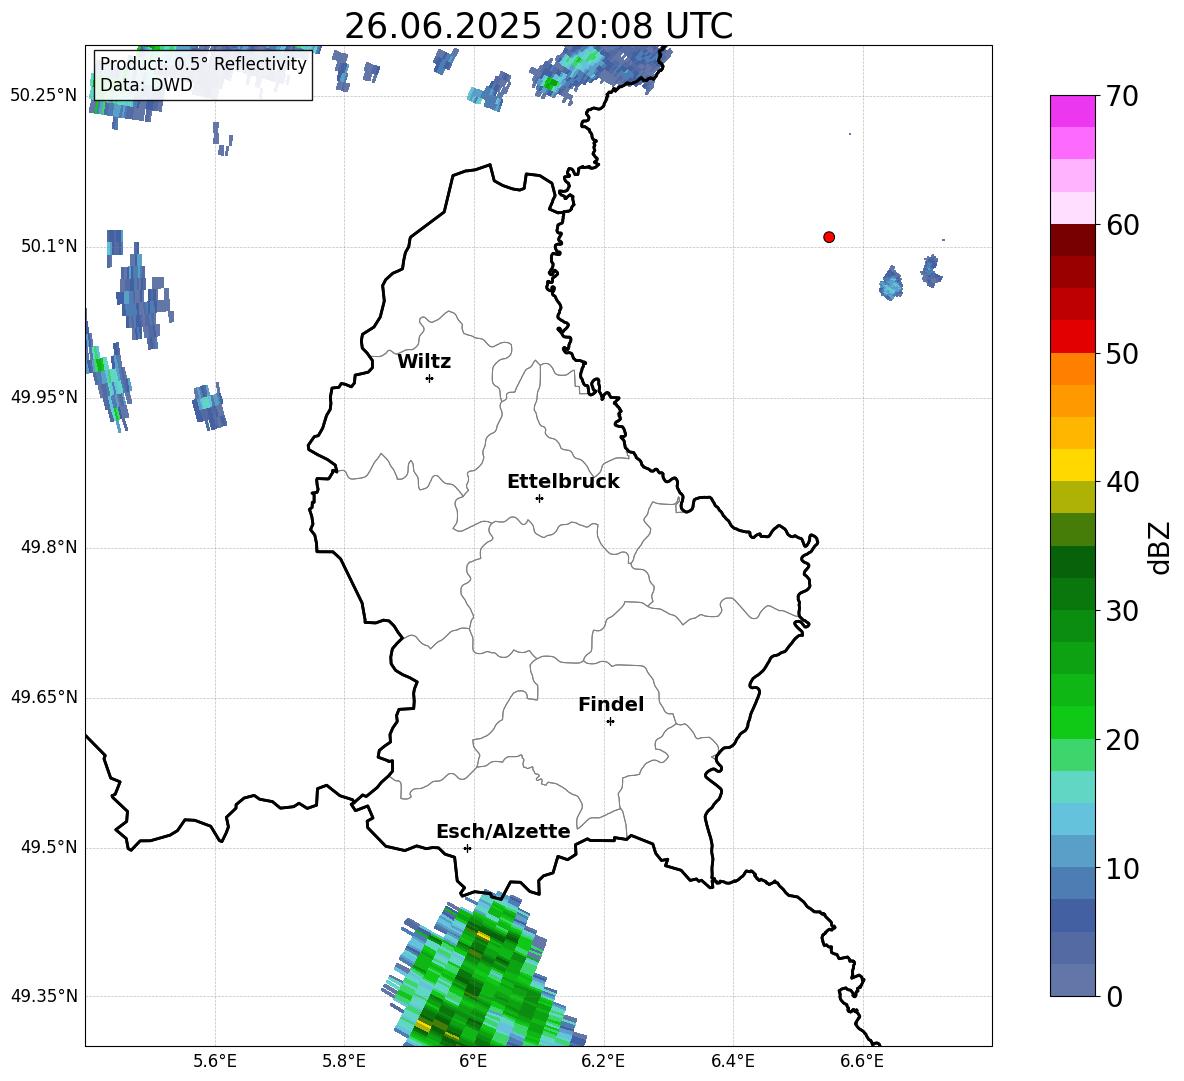Click the magenta top colorbar segment
Image resolution: width=1184 pixels, height=1081 pixels.
coord(1073,111)
